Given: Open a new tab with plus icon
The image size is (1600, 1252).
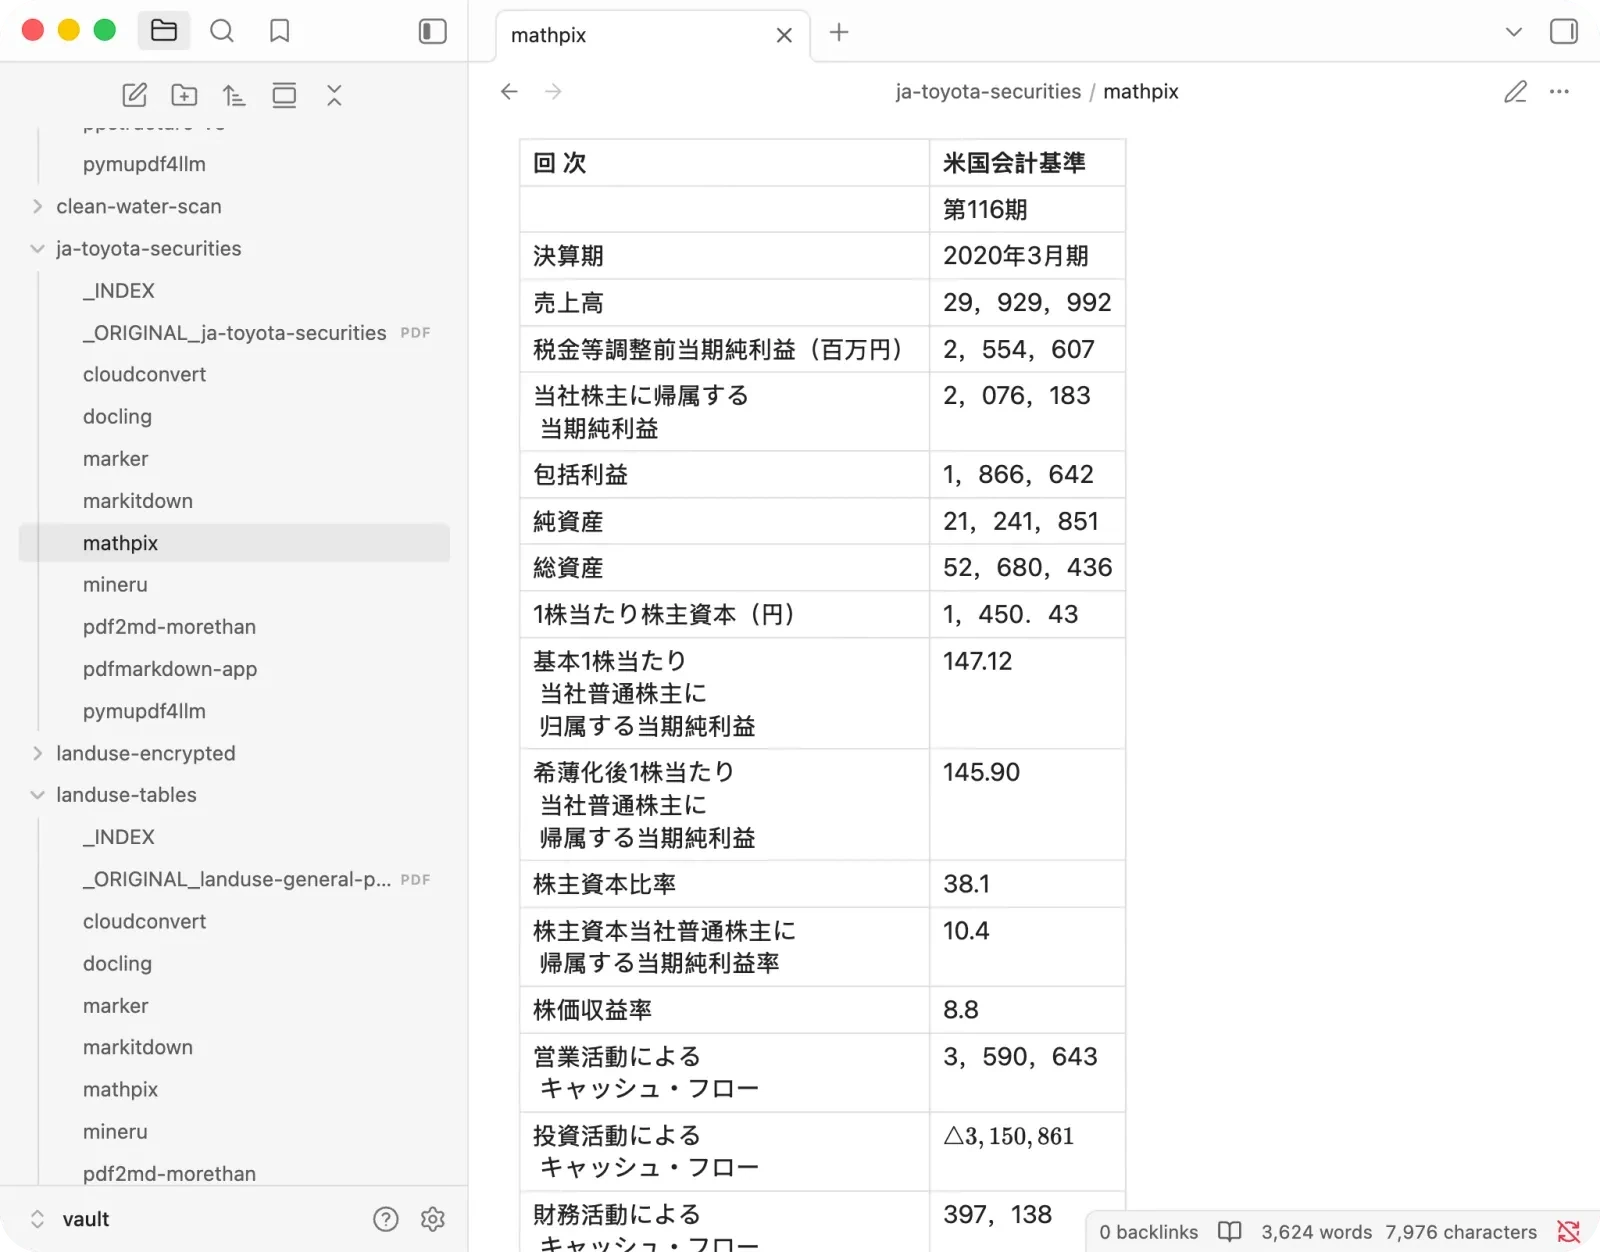Looking at the screenshot, I should pos(839,32).
